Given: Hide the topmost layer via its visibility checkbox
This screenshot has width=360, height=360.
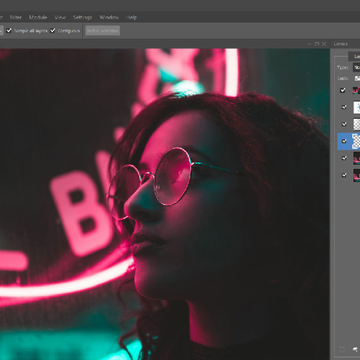Looking at the screenshot, I should point(342,90).
